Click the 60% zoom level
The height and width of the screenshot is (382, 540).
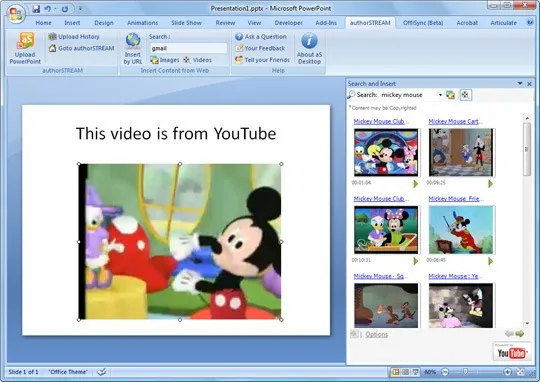pos(430,372)
